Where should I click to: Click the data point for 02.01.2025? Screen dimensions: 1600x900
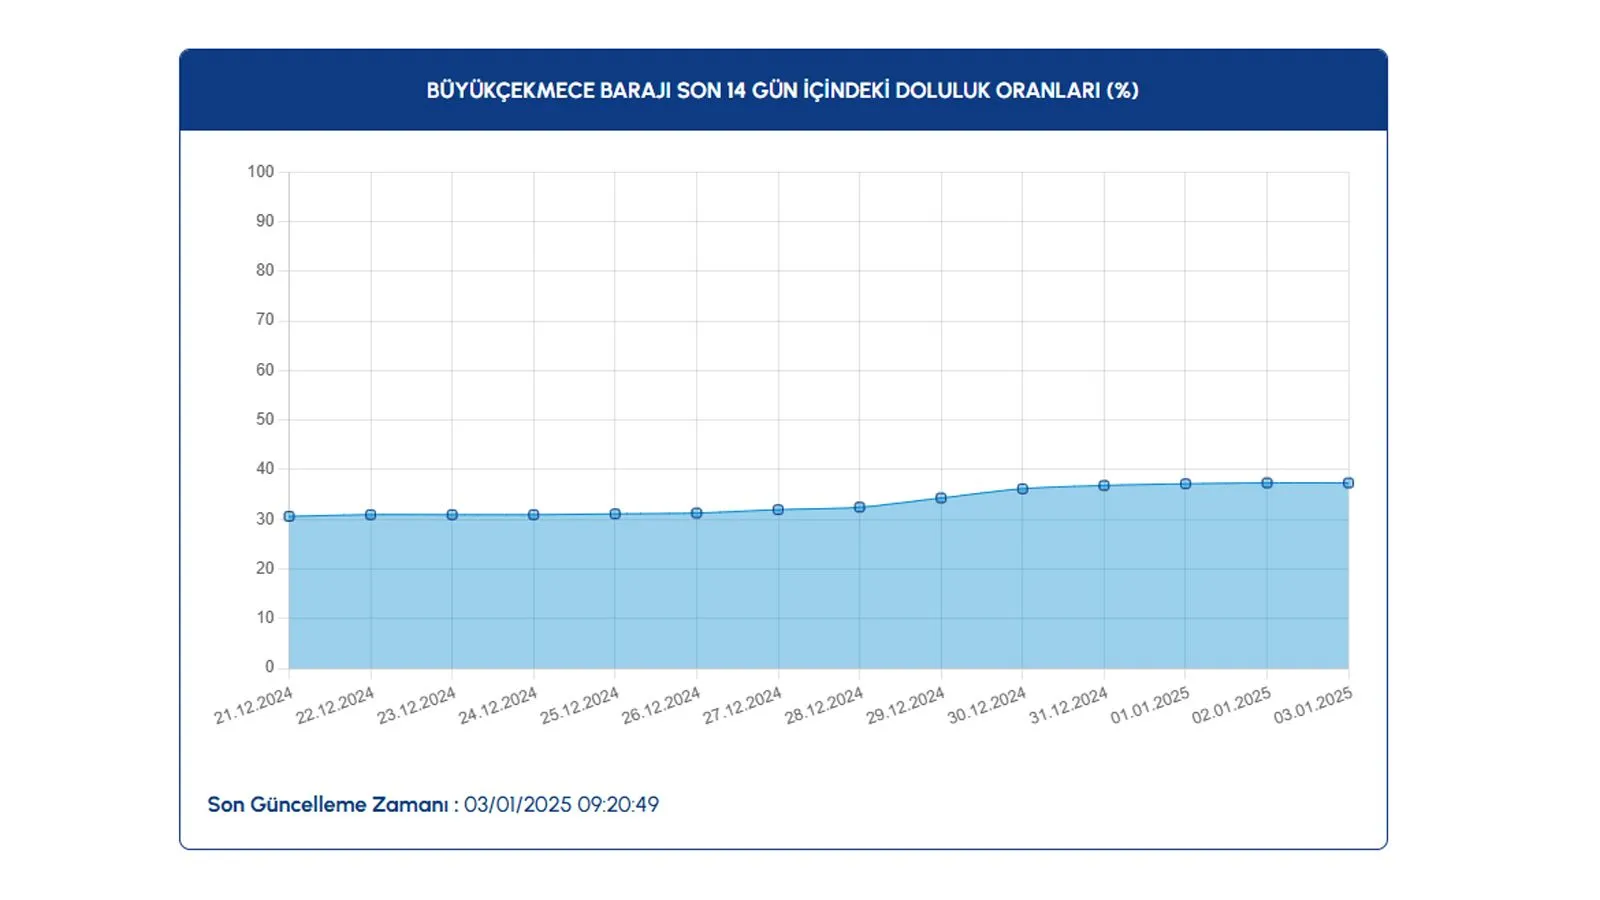[1267, 483]
